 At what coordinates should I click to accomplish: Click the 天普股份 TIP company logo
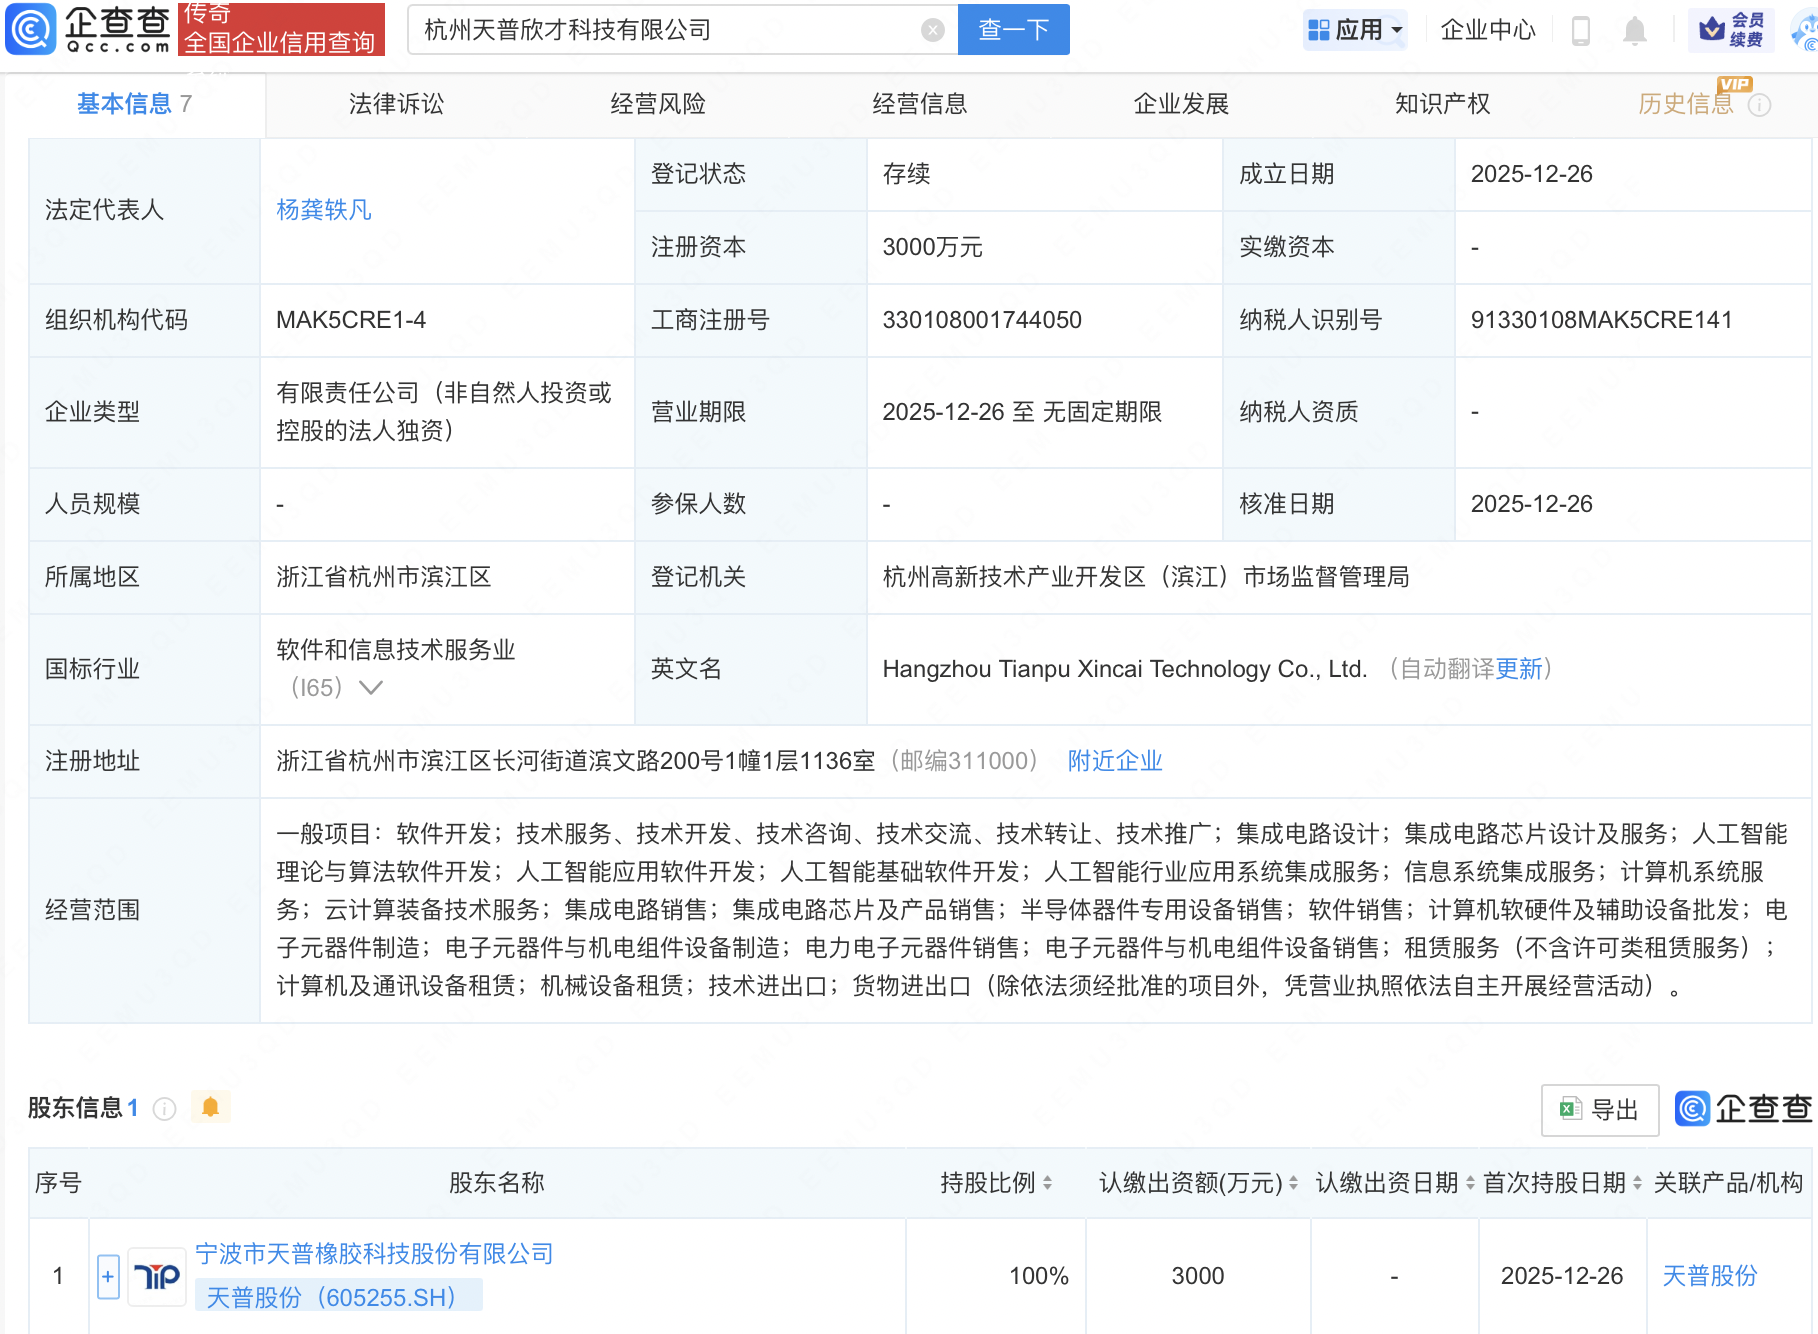(157, 1276)
